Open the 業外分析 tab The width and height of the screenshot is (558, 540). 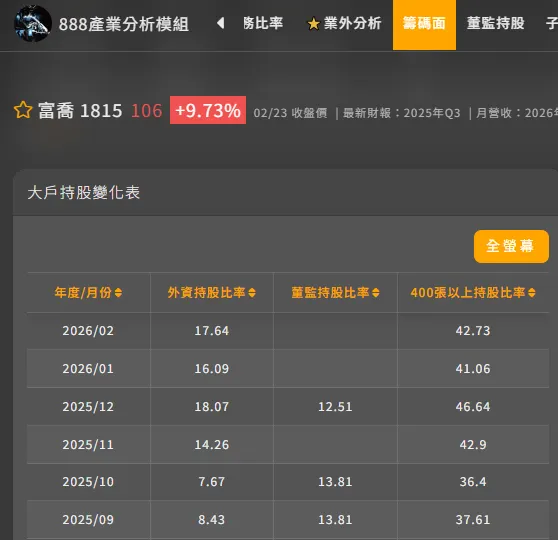[x=344, y=23]
